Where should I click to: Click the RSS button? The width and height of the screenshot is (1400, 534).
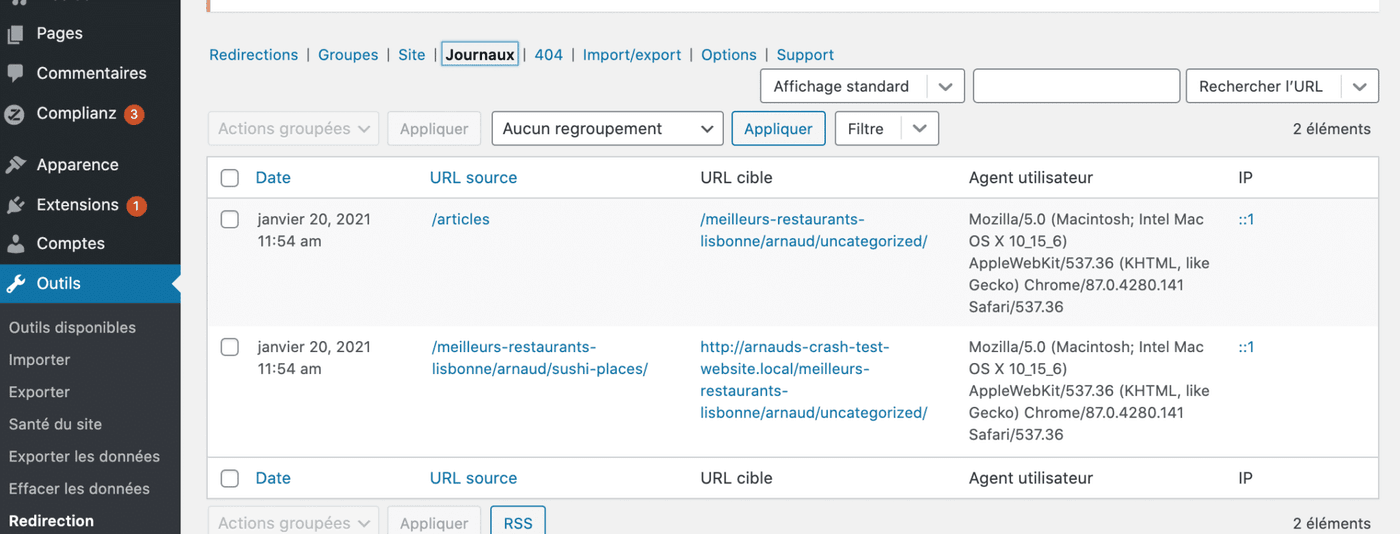[x=517, y=522]
